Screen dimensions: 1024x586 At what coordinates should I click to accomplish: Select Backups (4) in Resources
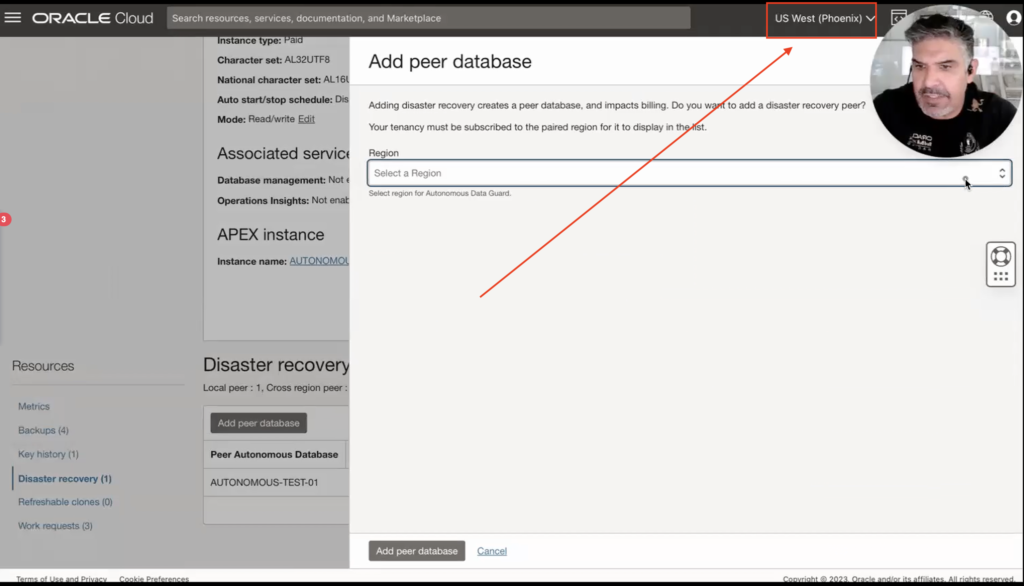tap(43, 430)
